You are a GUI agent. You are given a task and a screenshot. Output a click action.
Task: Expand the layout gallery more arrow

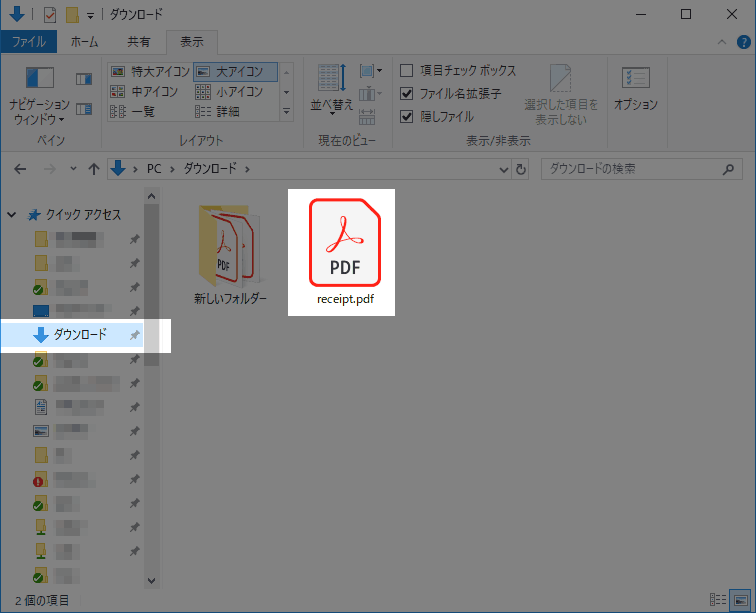point(286,111)
